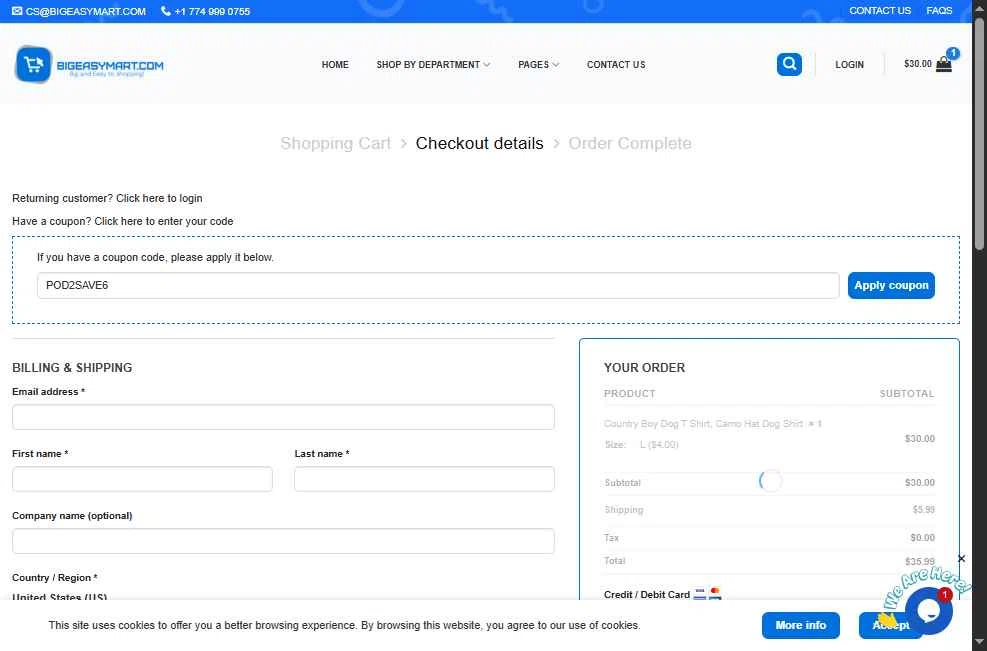This screenshot has width=987, height=651.
Task: Open the blue search icon button
Action: 789,64
